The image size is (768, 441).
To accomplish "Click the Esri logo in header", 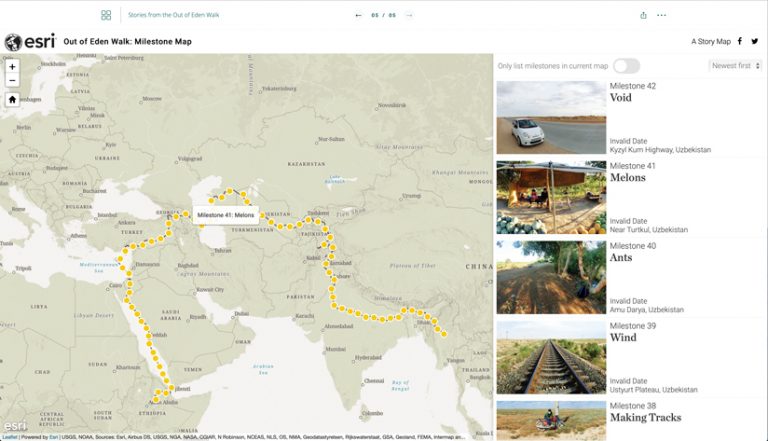I will [29, 41].
